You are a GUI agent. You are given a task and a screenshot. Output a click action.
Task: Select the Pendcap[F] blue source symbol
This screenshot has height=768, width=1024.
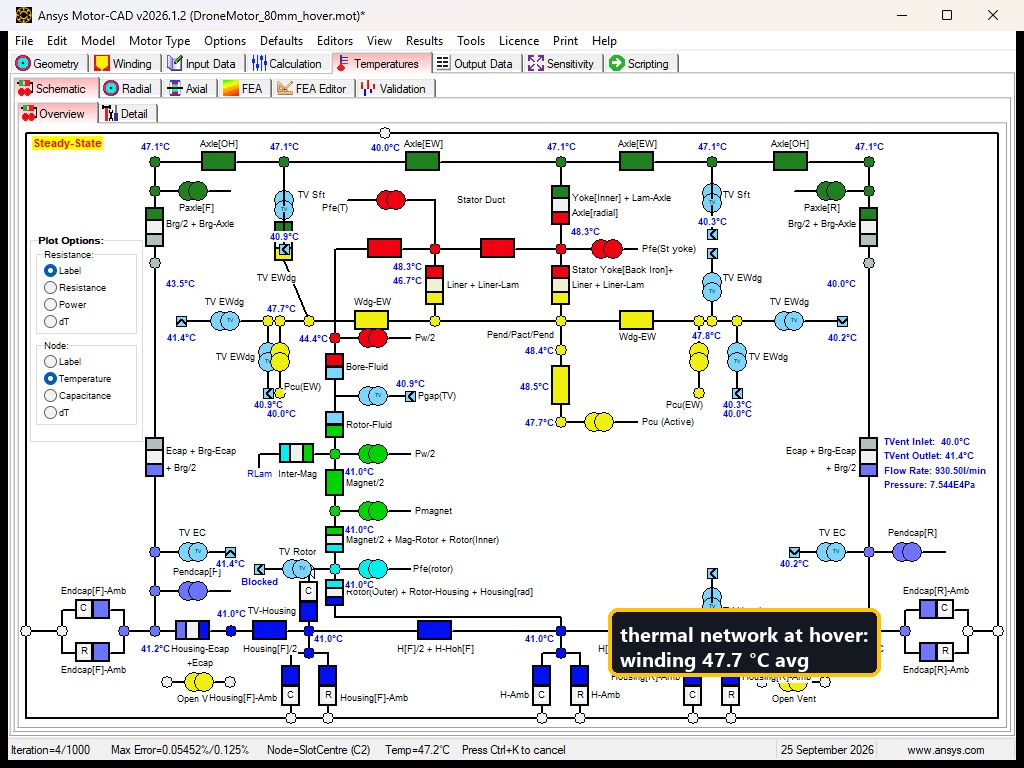(193, 591)
